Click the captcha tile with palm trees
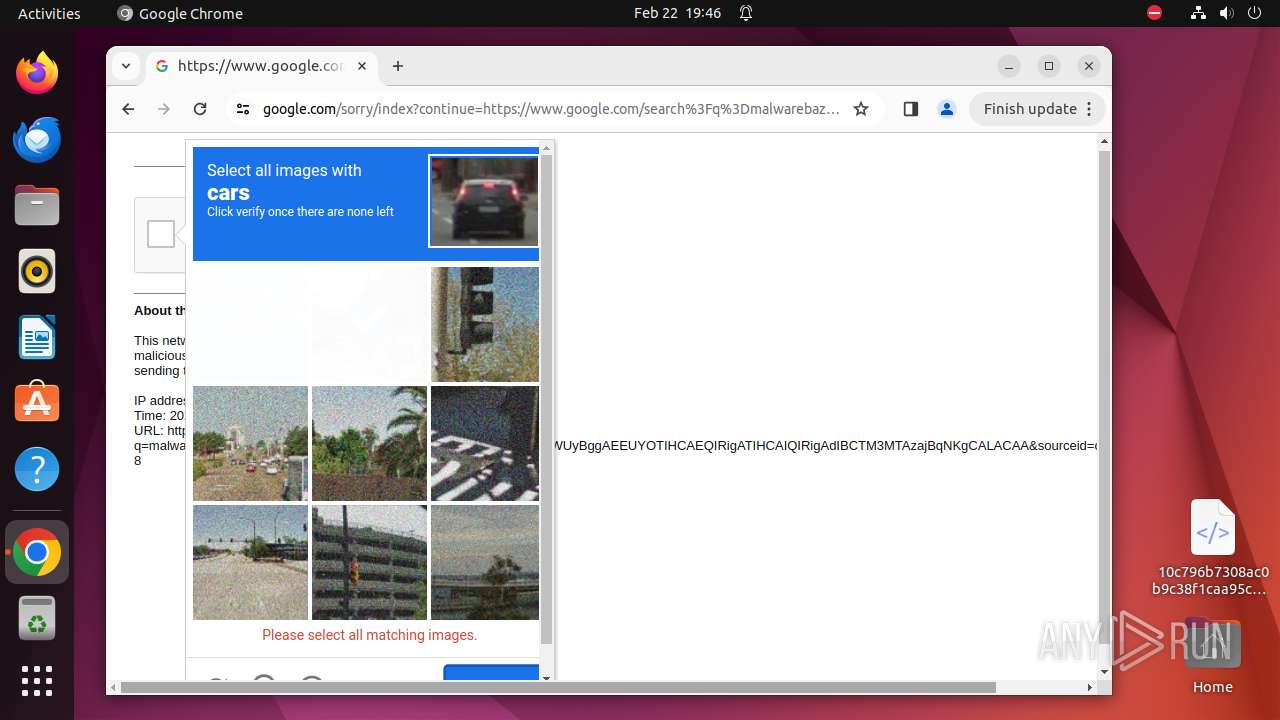This screenshot has width=1280, height=720. click(x=369, y=443)
